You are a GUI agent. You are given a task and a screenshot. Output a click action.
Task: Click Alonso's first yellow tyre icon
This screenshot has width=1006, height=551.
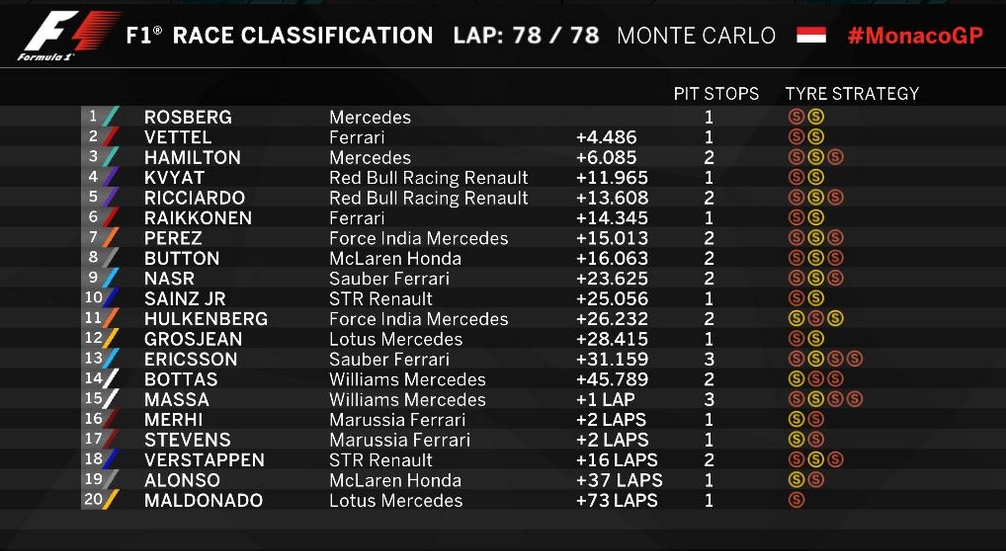[x=796, y=480]
